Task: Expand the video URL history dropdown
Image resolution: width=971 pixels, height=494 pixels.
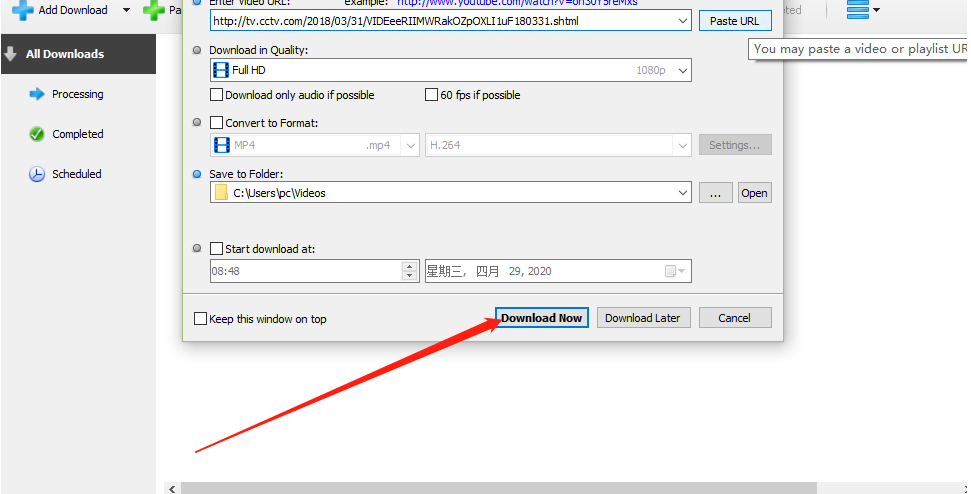Action: point(682,21)
